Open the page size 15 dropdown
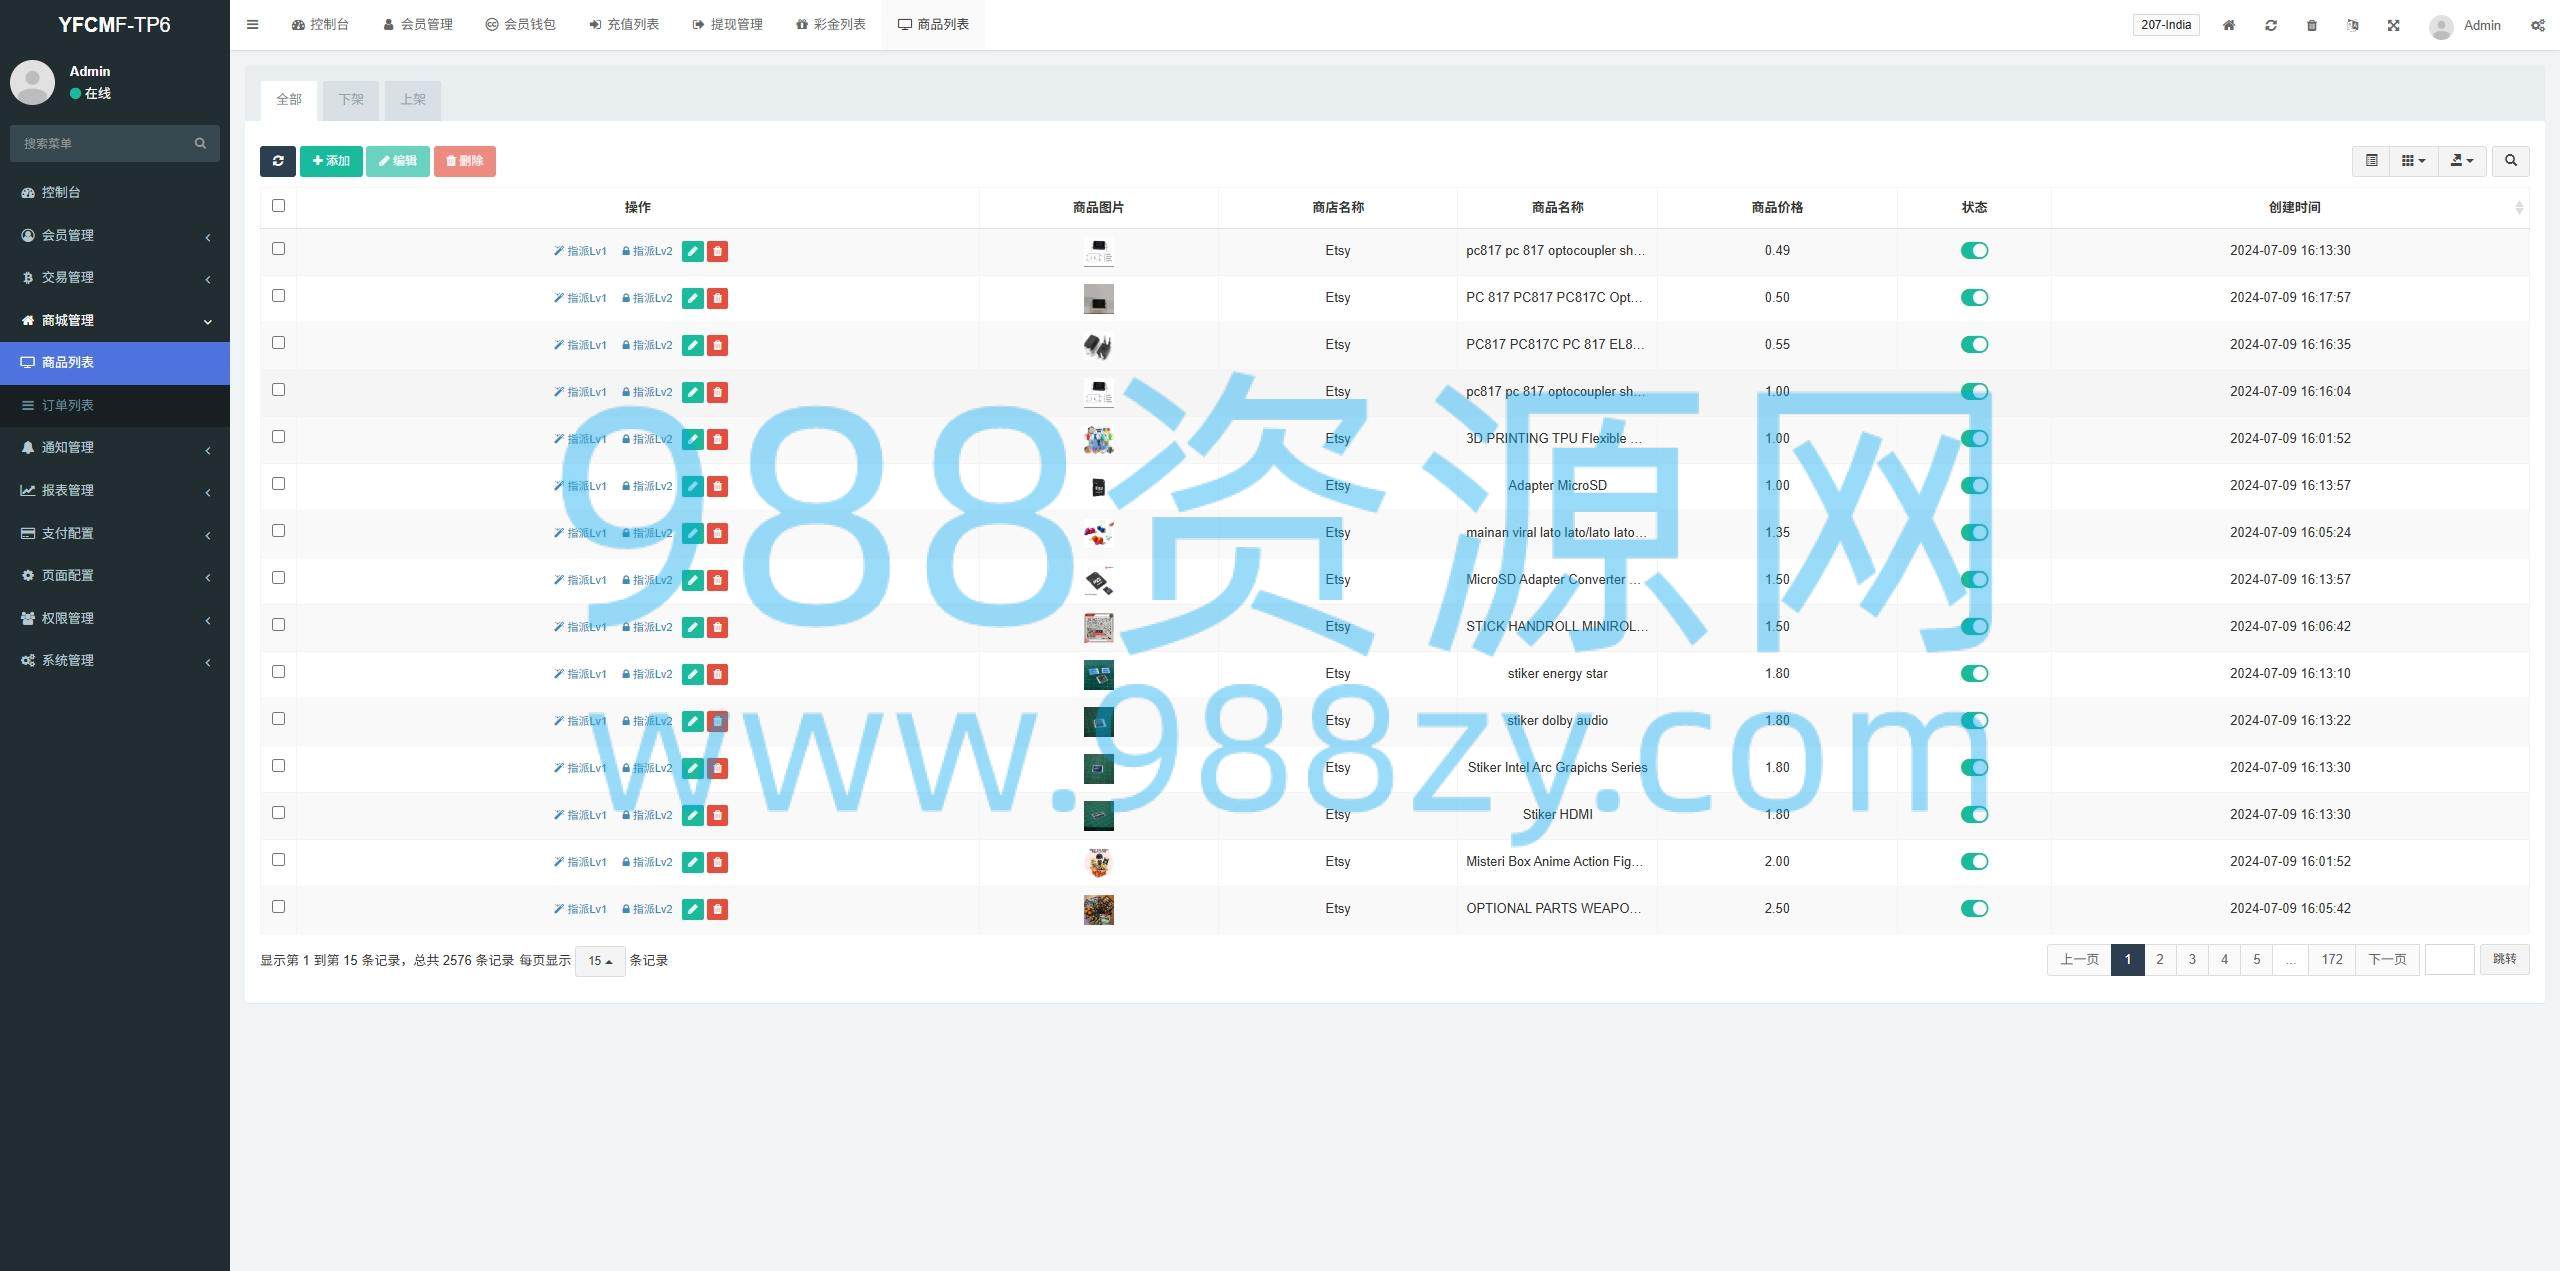Screen dimensions: 2560x1271 [600, 961]
